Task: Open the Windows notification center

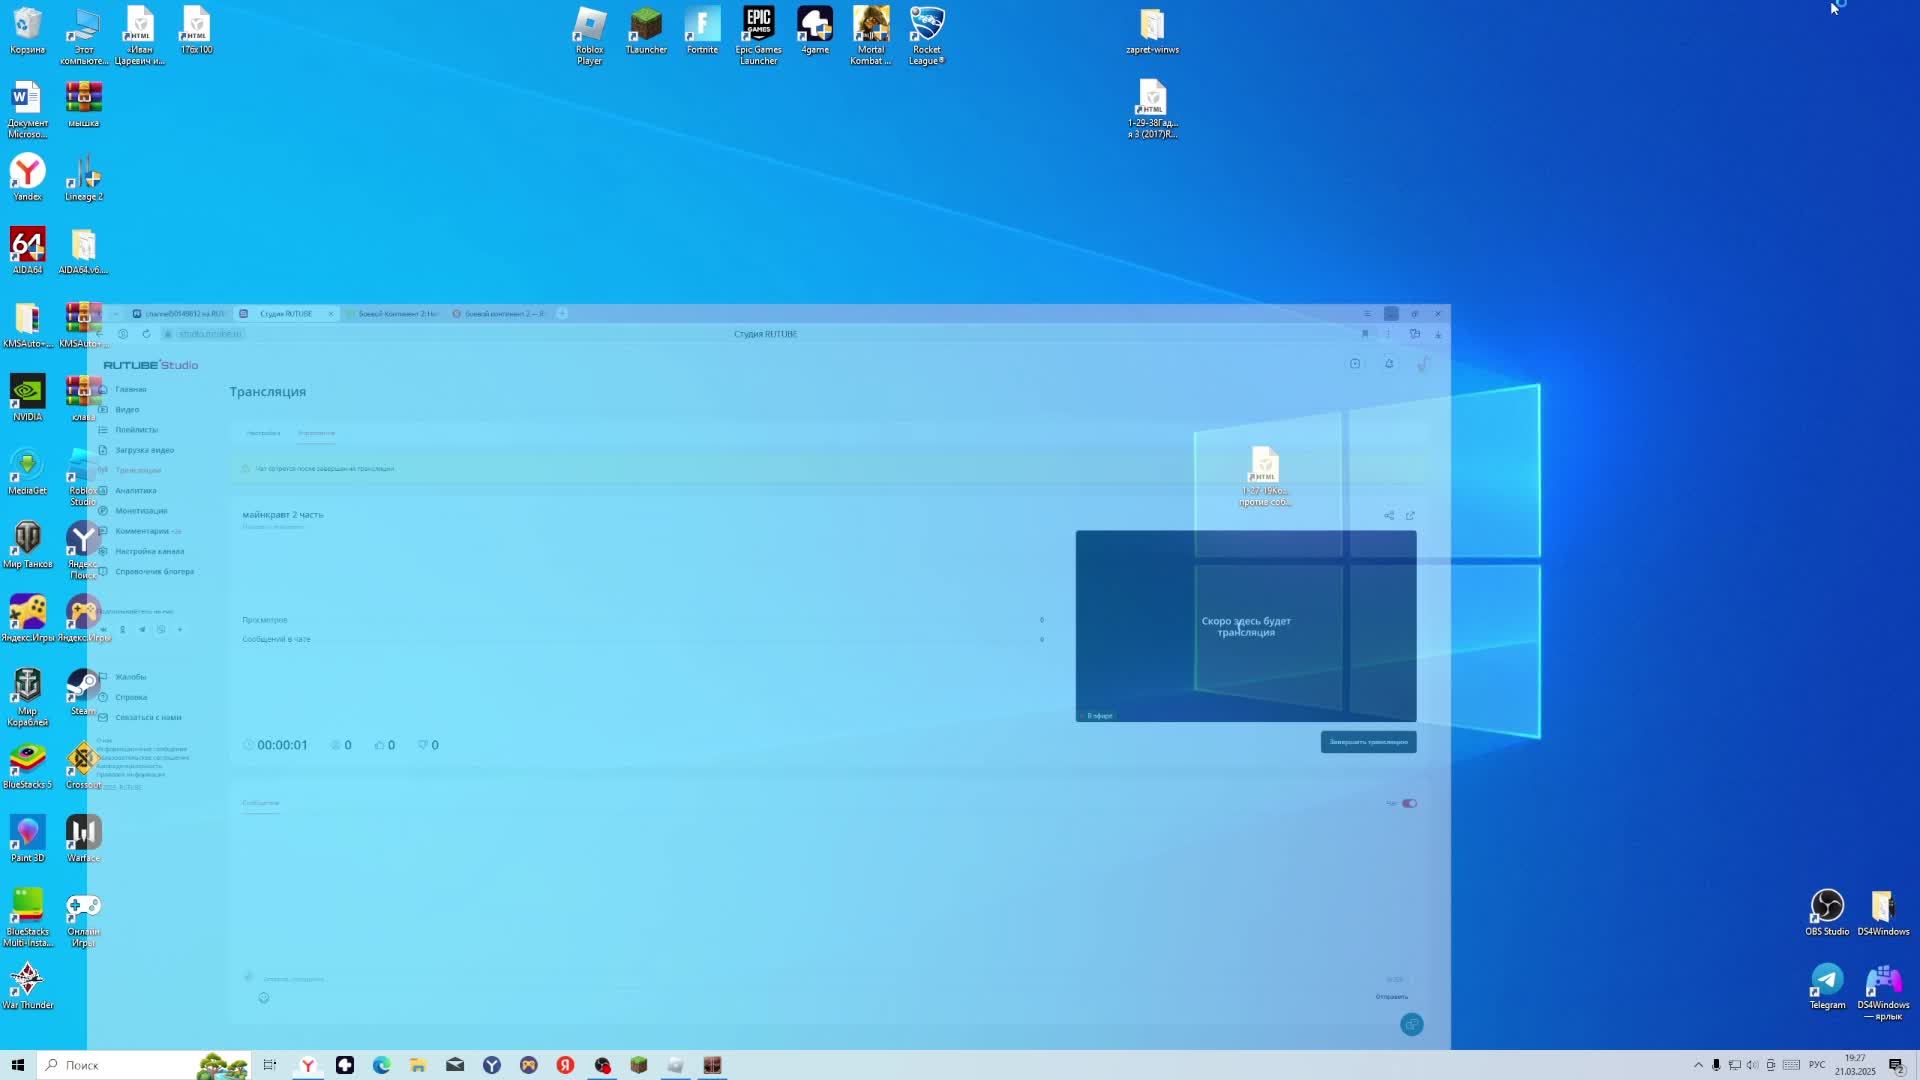Action: (1896, 1065)
